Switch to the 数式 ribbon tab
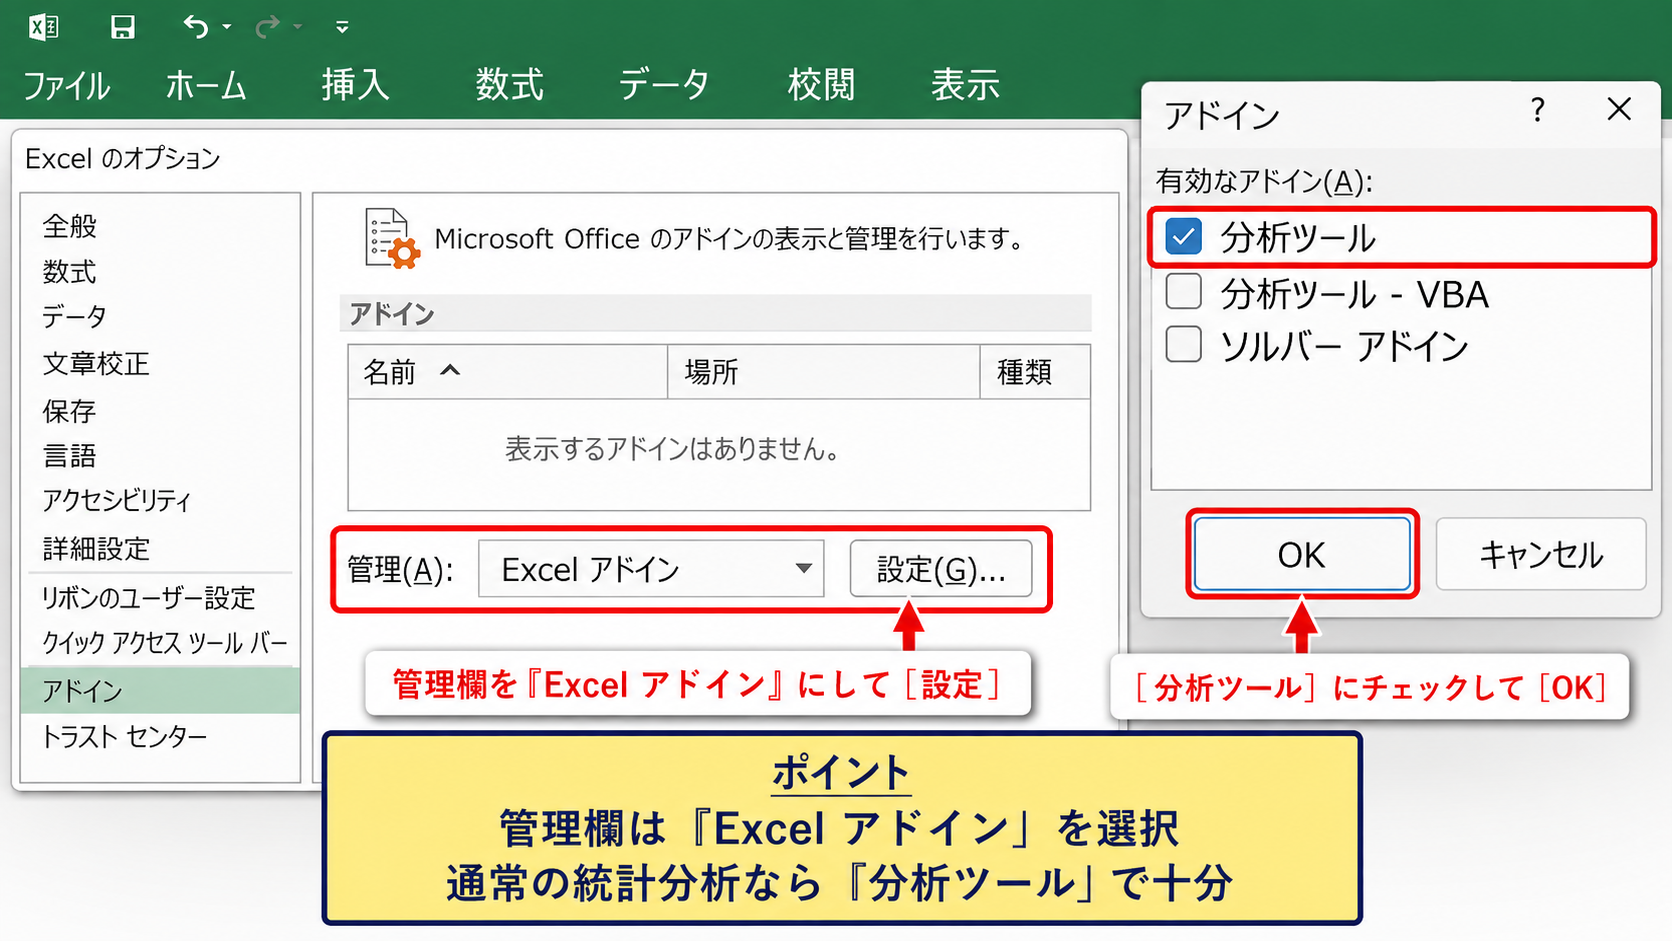Image resolution: width=1672 pixels, height=941 pixels. (510, 85)
